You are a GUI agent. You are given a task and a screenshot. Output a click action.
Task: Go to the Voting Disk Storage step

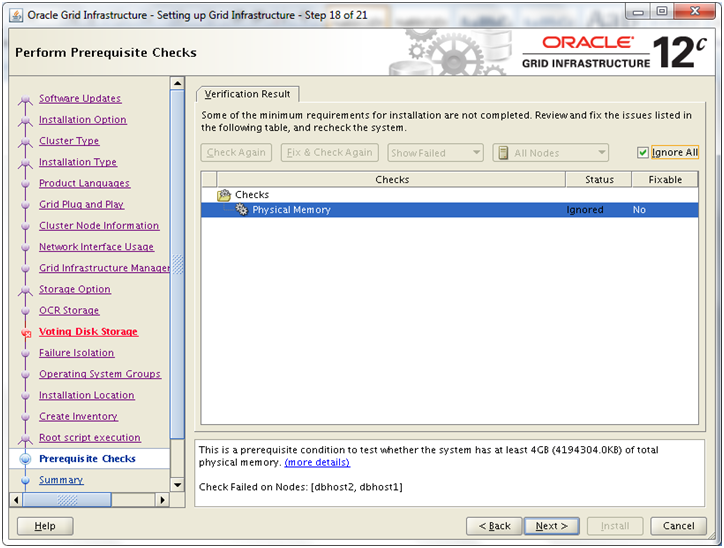point(88,331)
